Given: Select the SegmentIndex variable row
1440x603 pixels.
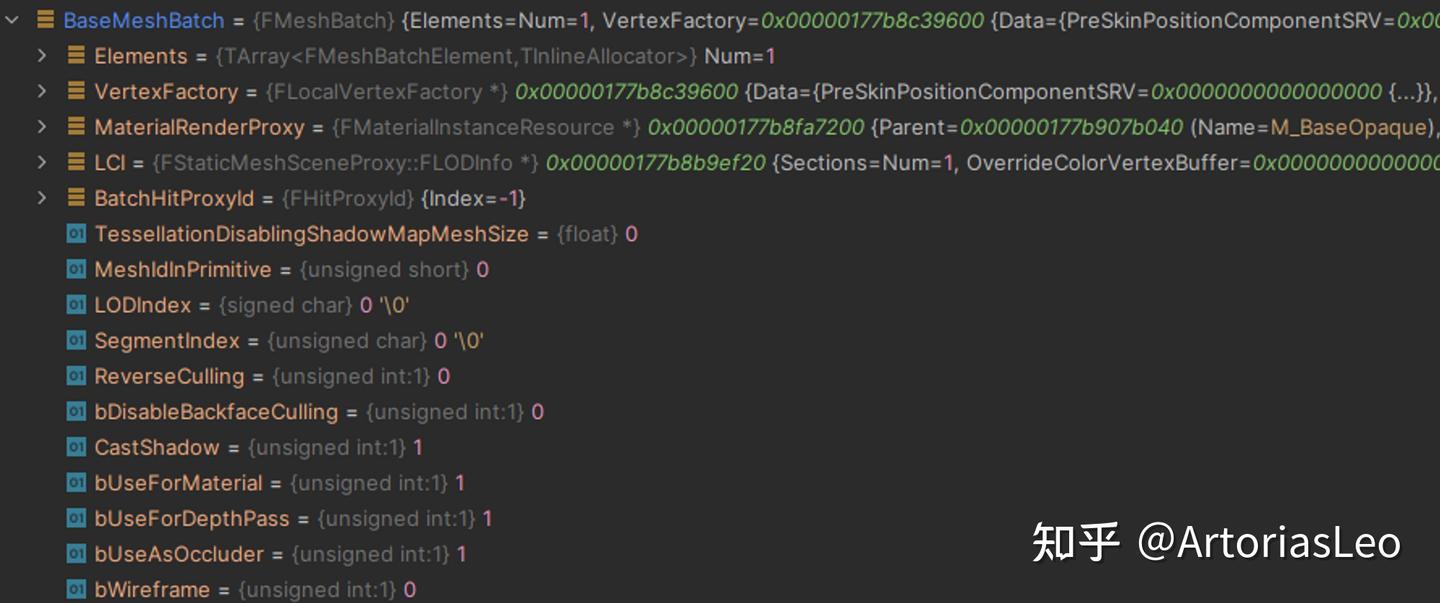Looking at the screenshot, I should point(167,341).
